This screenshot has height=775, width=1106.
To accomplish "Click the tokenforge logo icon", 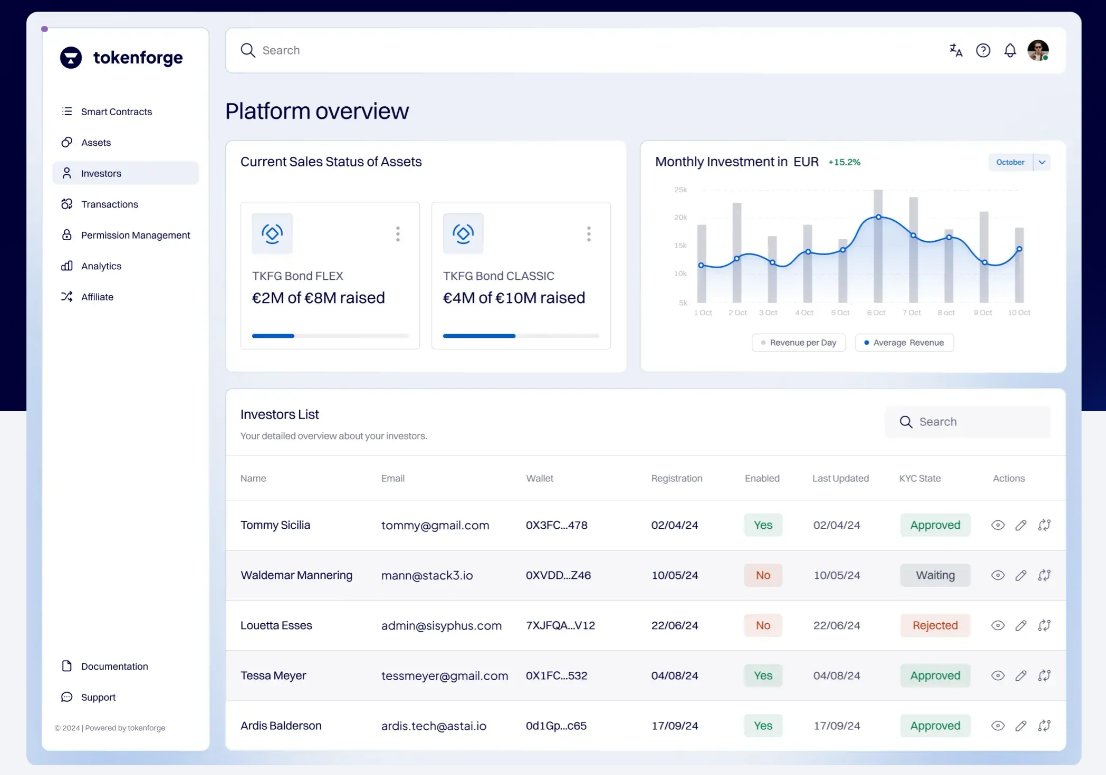I will coord(71,58).
